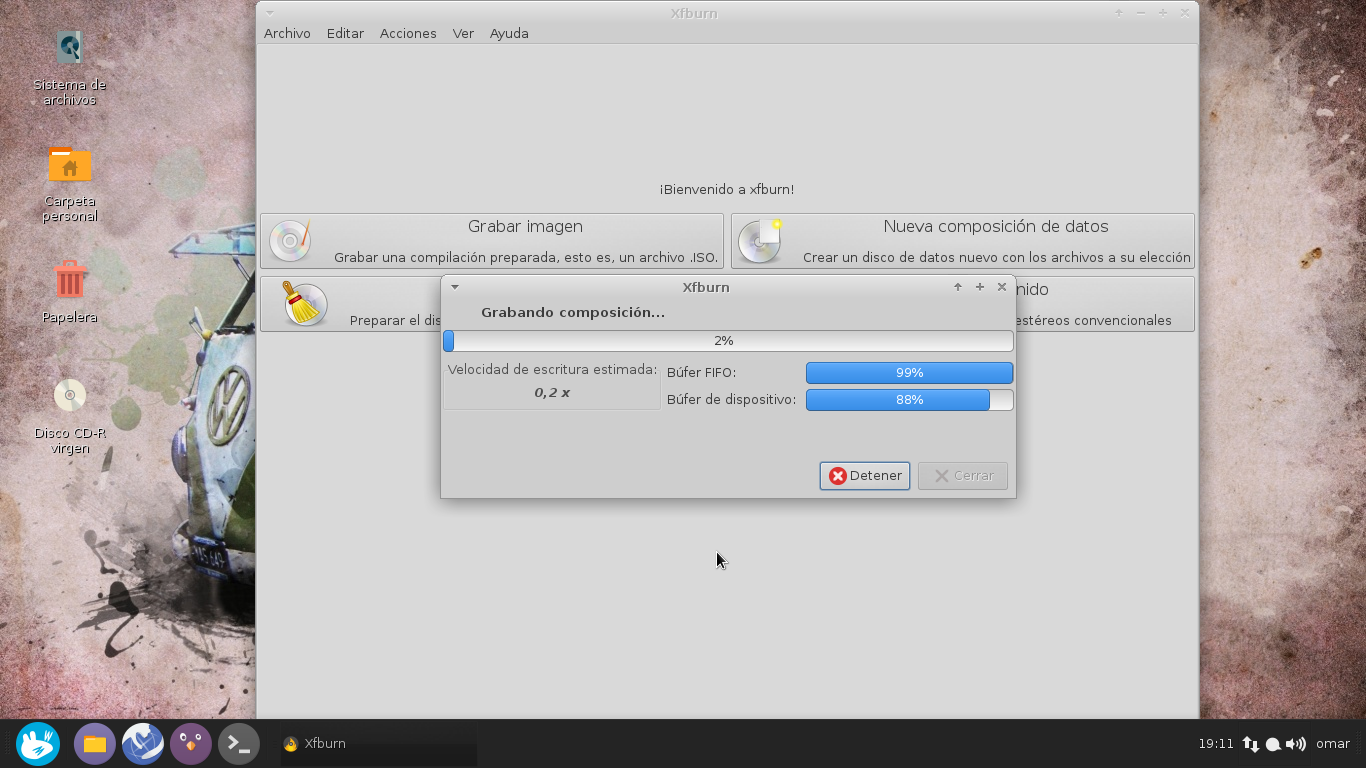This screenshot has width=1366, height=768.
Task: Close the burning progress dialog
Action: 1002,287
